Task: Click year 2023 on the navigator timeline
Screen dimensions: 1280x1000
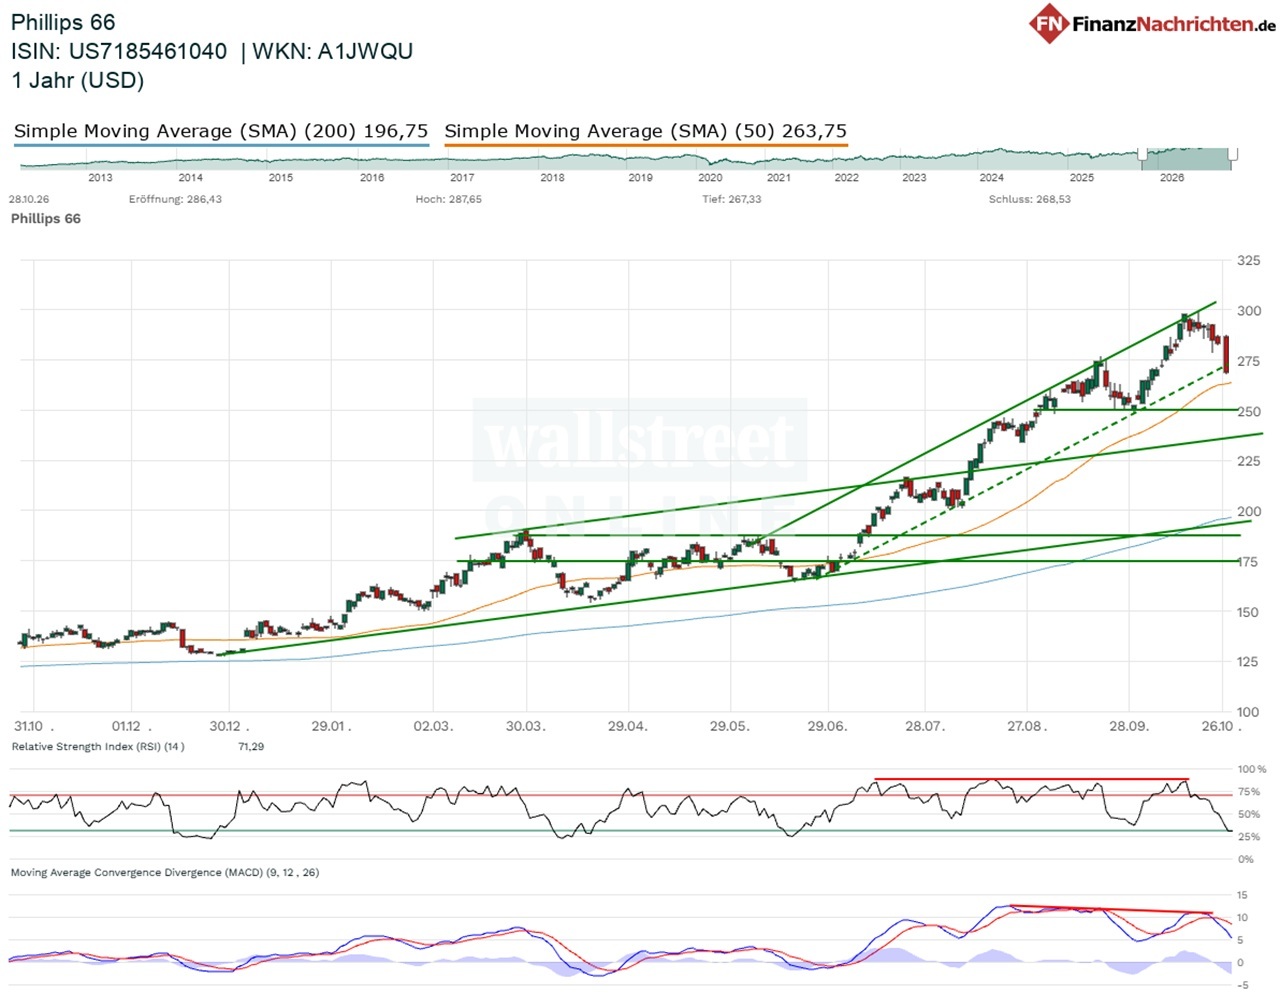Action: pos(914,178)
